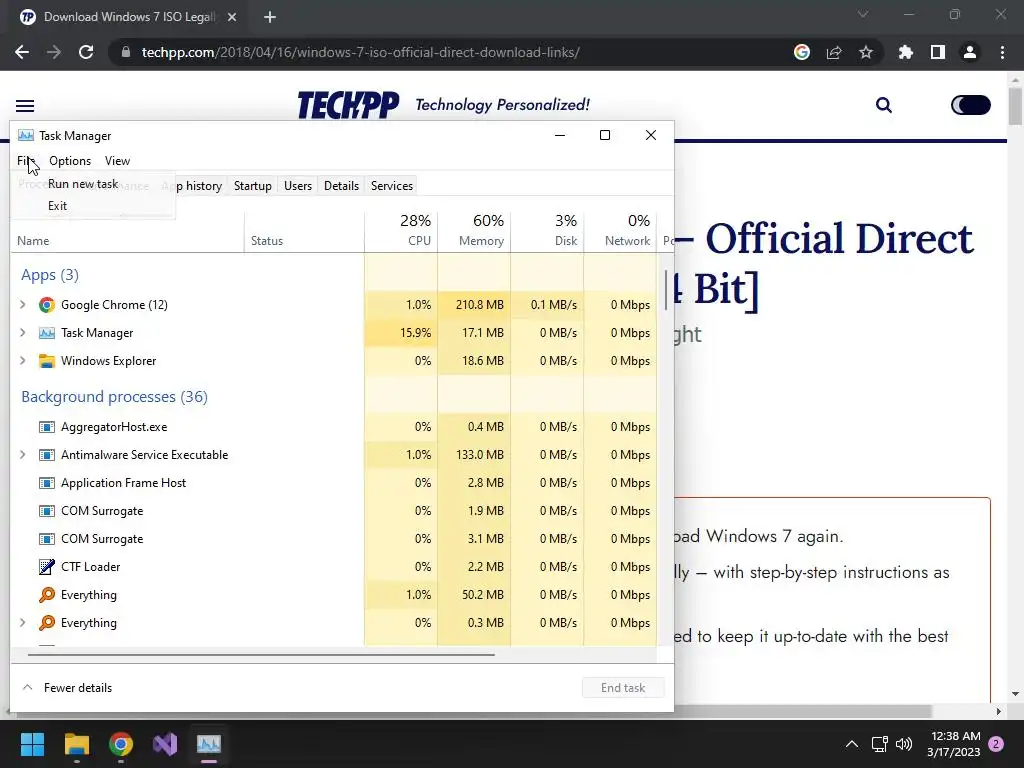Expand the Google Chrome (12) process group
The image size is (1024, 768).
(x=23, y=305)
